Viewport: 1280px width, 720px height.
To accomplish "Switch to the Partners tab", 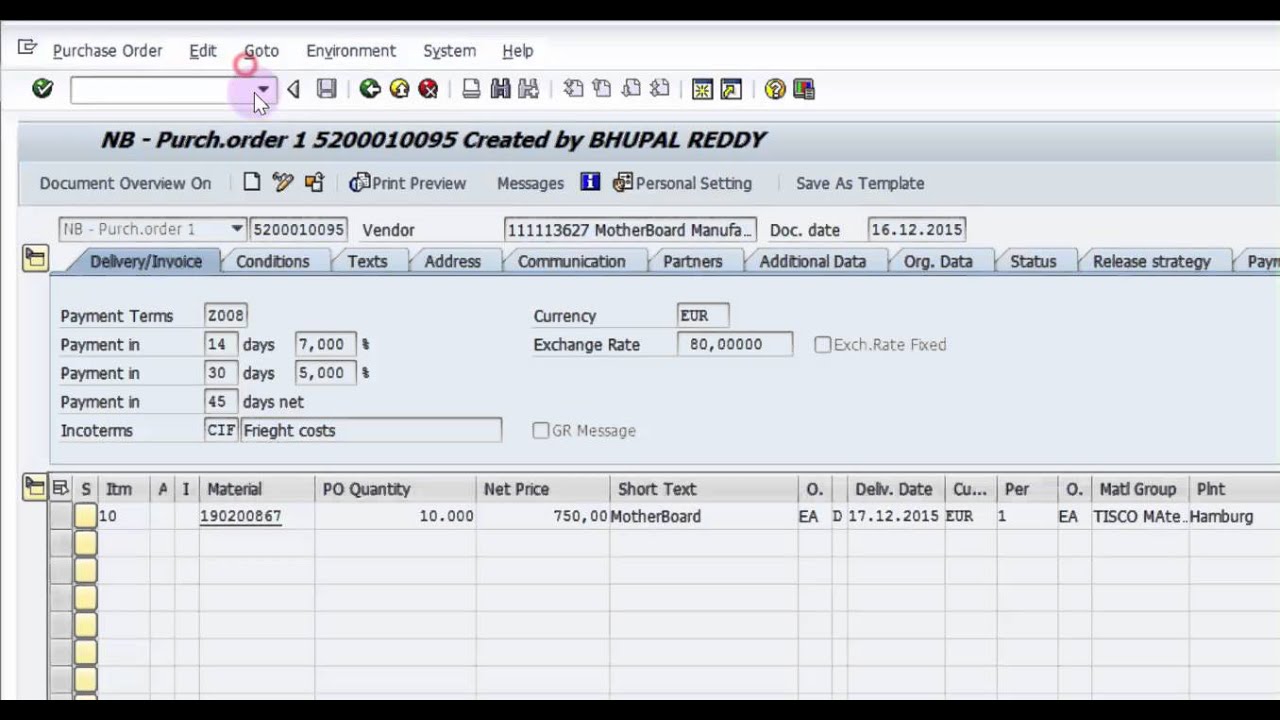I will pos(692,261).
